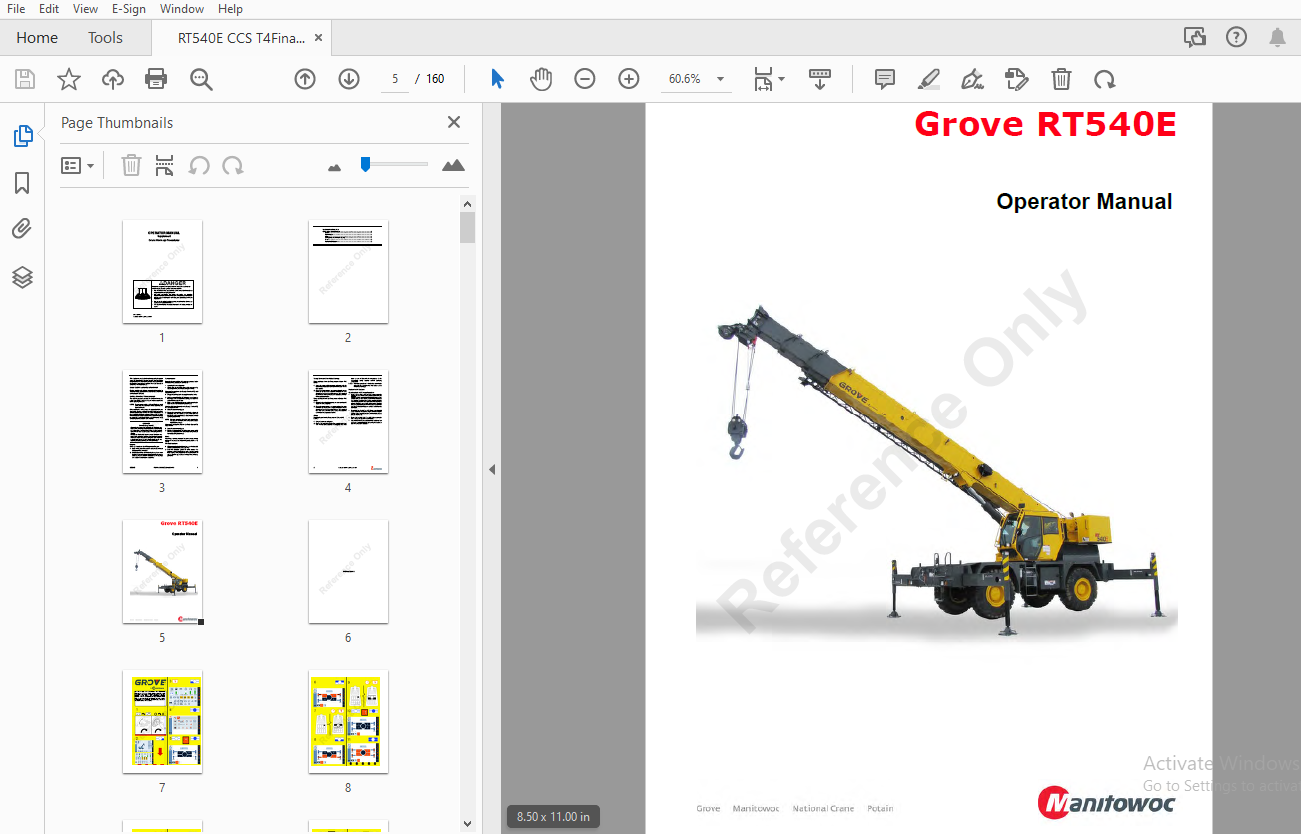Open the notifications bell
Image resolution: width=1301 pixels, height=834 pixels.
tap(1277, 38)
